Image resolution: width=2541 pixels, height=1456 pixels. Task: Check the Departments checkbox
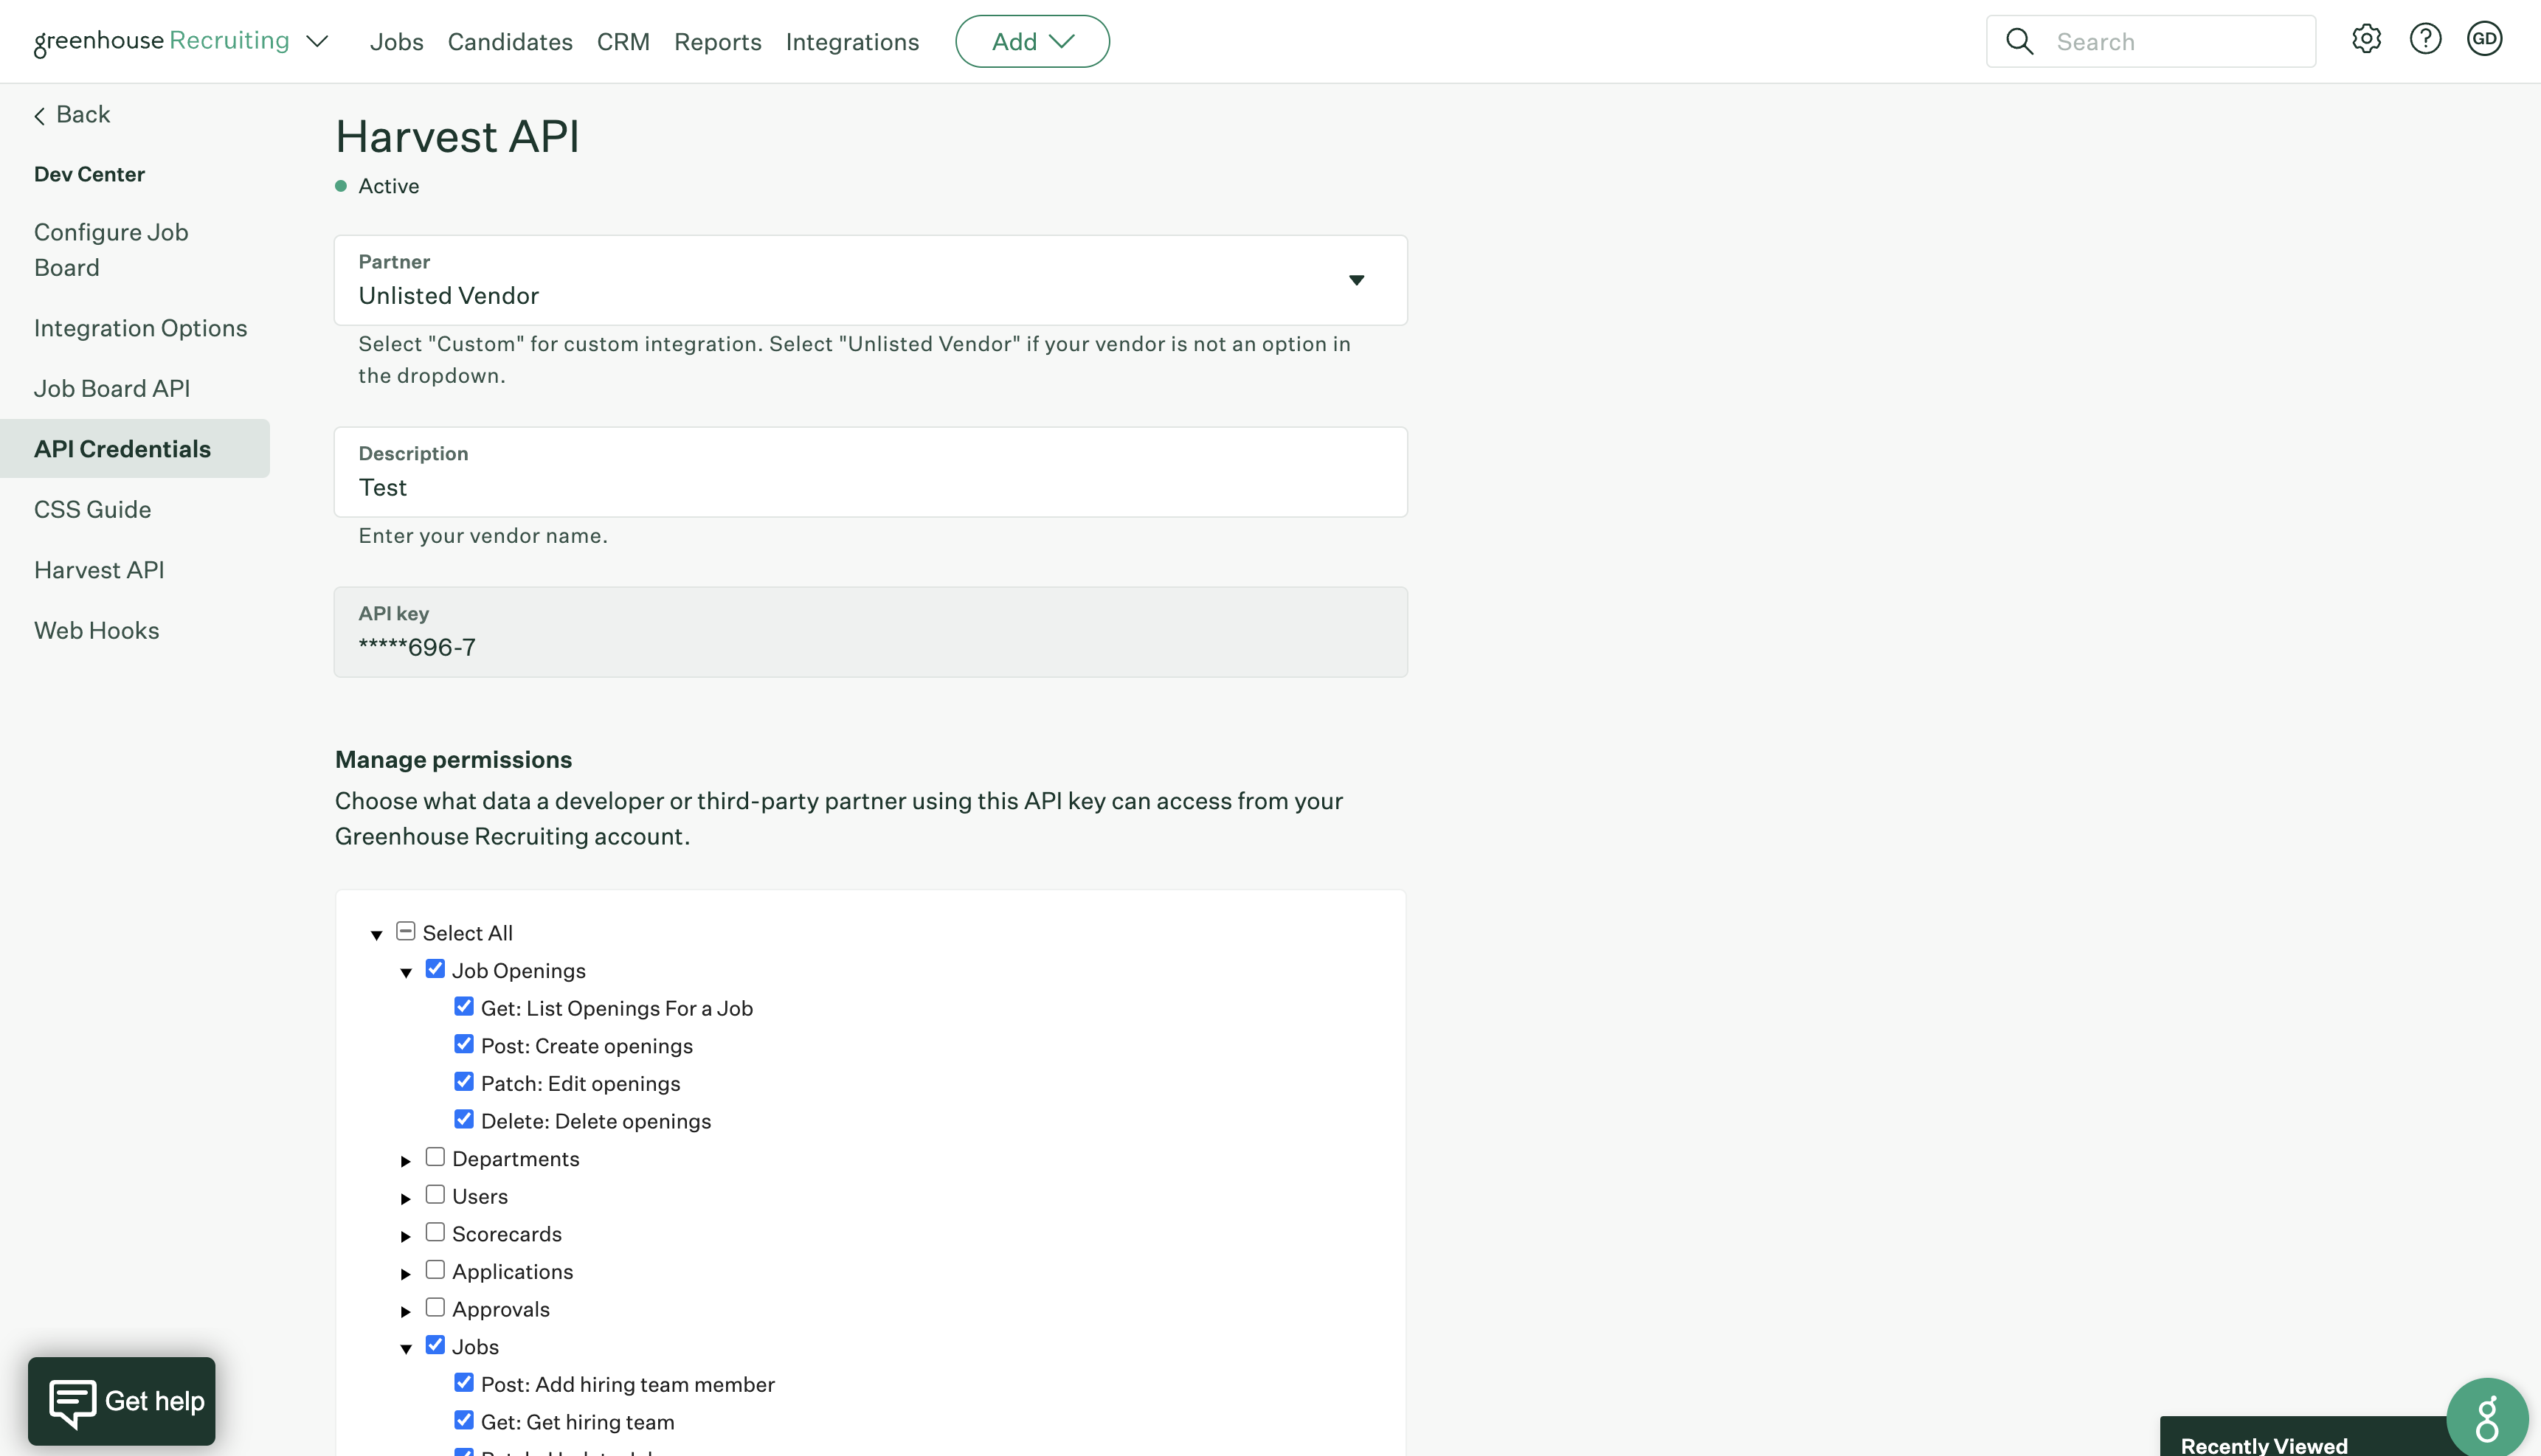(435, 1157)
